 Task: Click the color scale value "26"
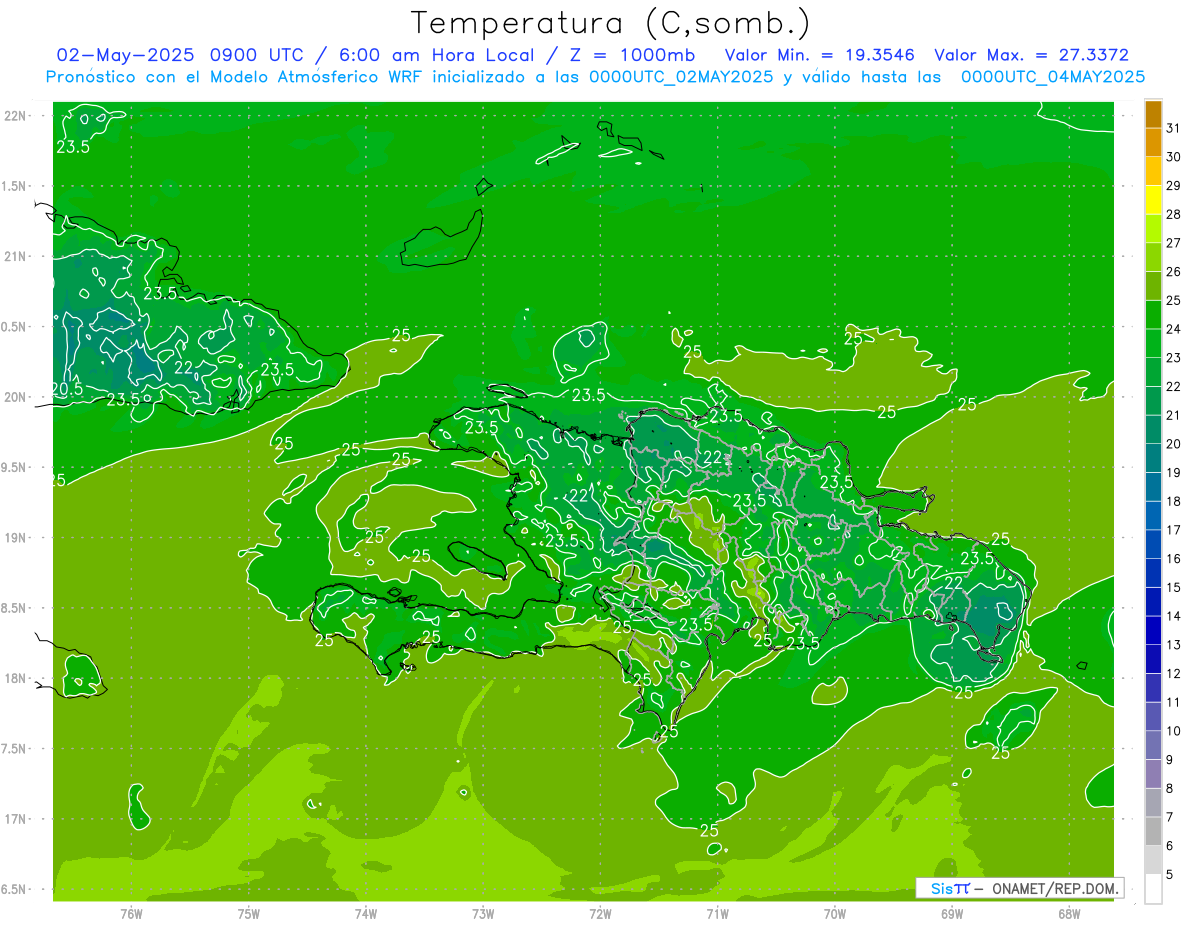[x=1173, y=271]
